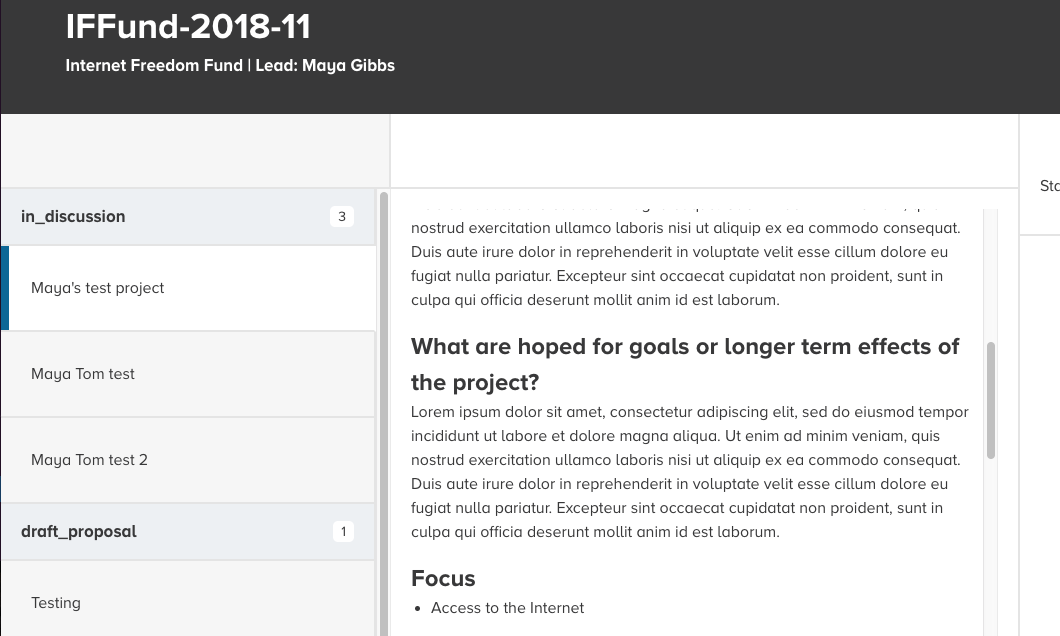Image resolution: width=1060 pixels, height=636 pixels.
Task: Click the IFFund-2018-11 title
Action: point(187,27)
